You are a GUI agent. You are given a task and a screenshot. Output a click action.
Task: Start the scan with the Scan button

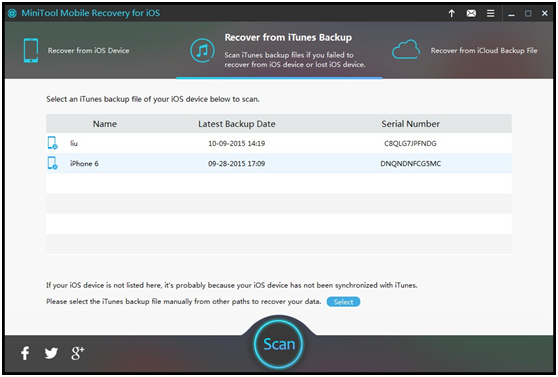point(279,344)
